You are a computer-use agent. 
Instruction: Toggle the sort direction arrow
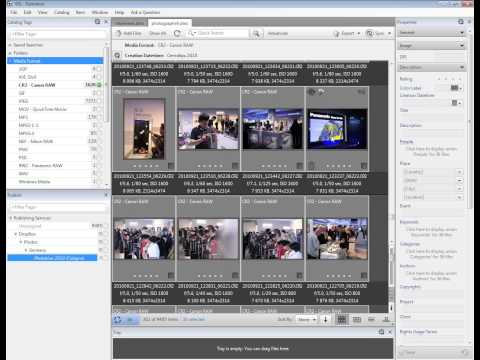tap(325, 319)
